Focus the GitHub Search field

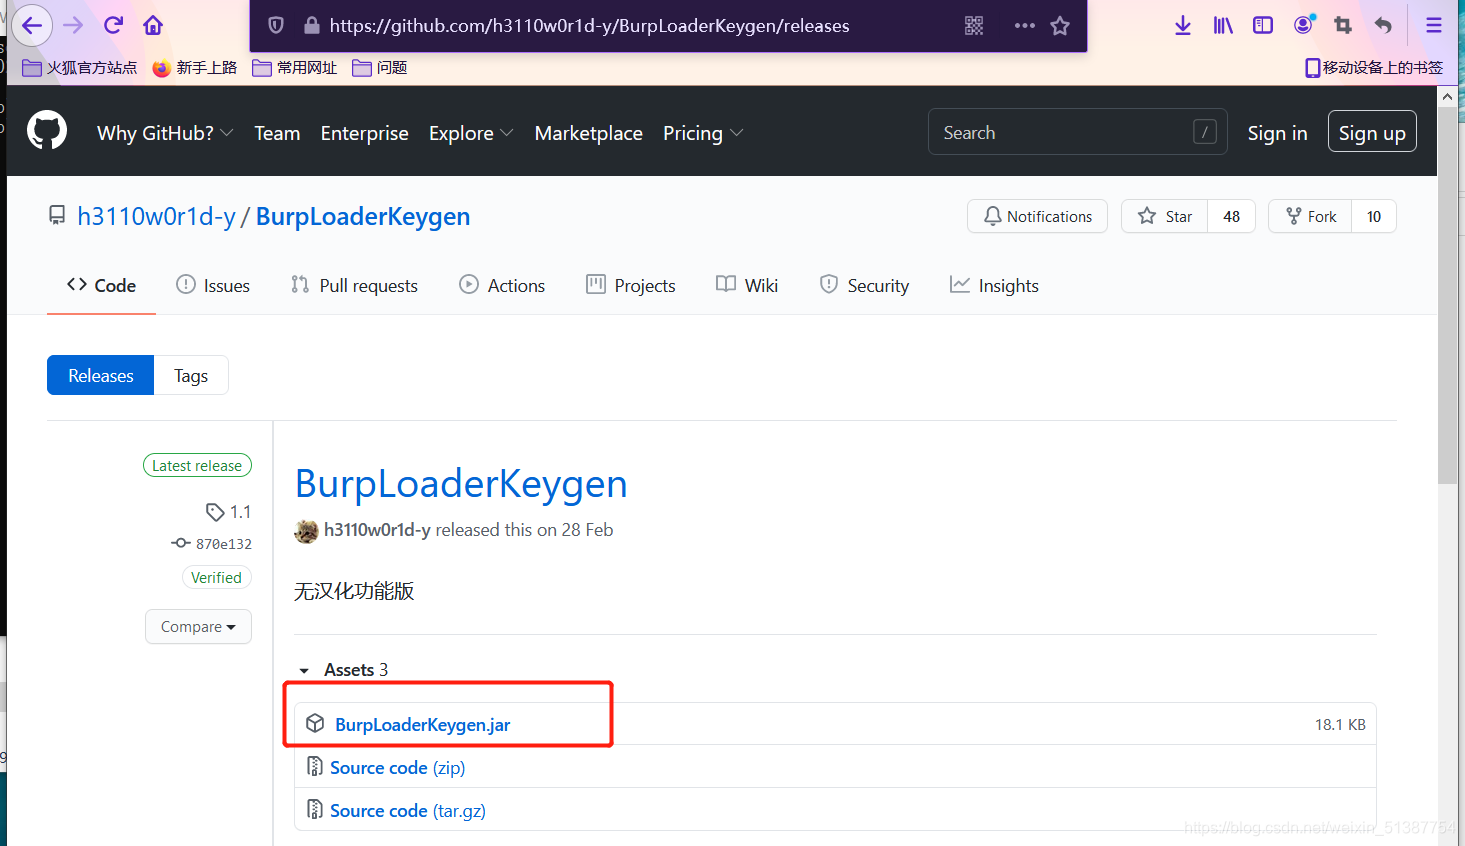point(1078,132)
